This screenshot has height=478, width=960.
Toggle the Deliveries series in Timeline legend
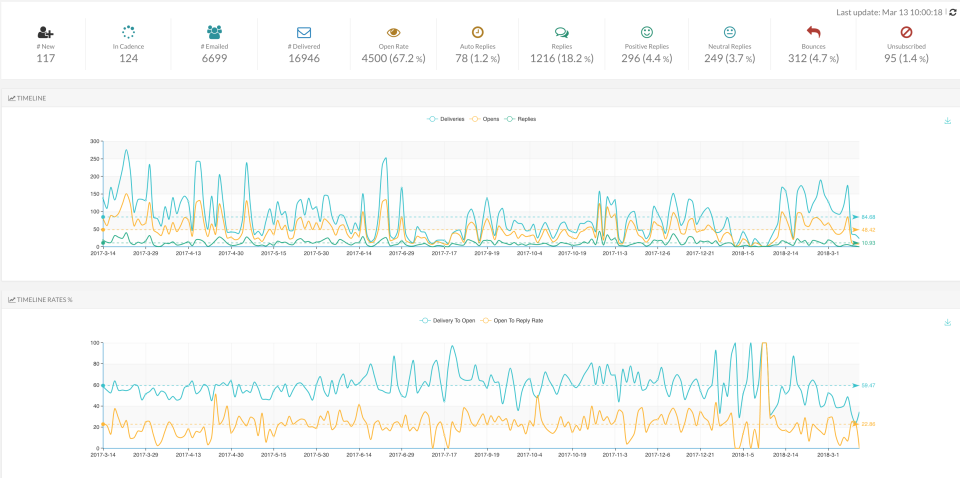click(446, 119)
